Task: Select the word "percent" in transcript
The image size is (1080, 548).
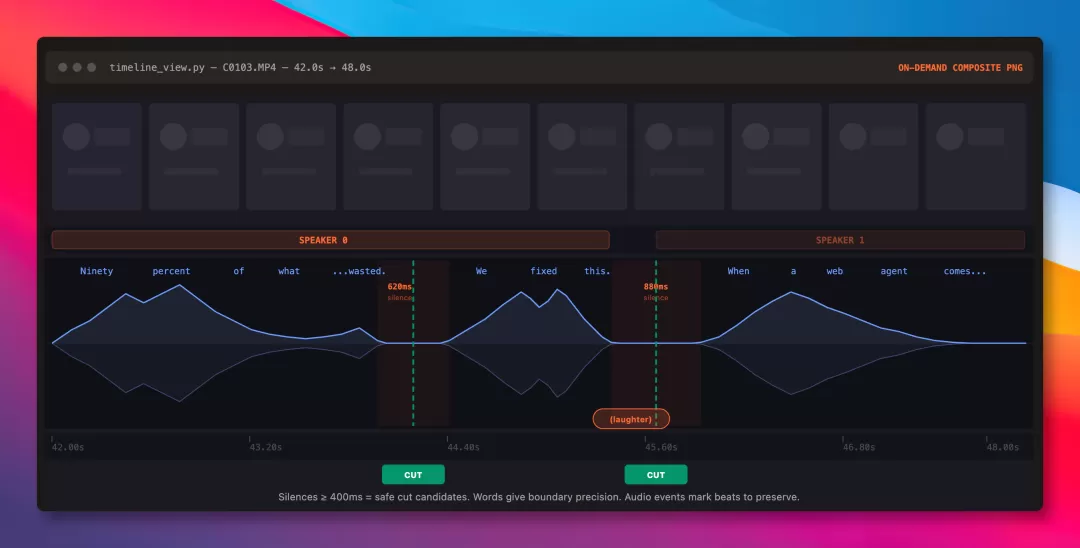Action: [x=172, y=271]
